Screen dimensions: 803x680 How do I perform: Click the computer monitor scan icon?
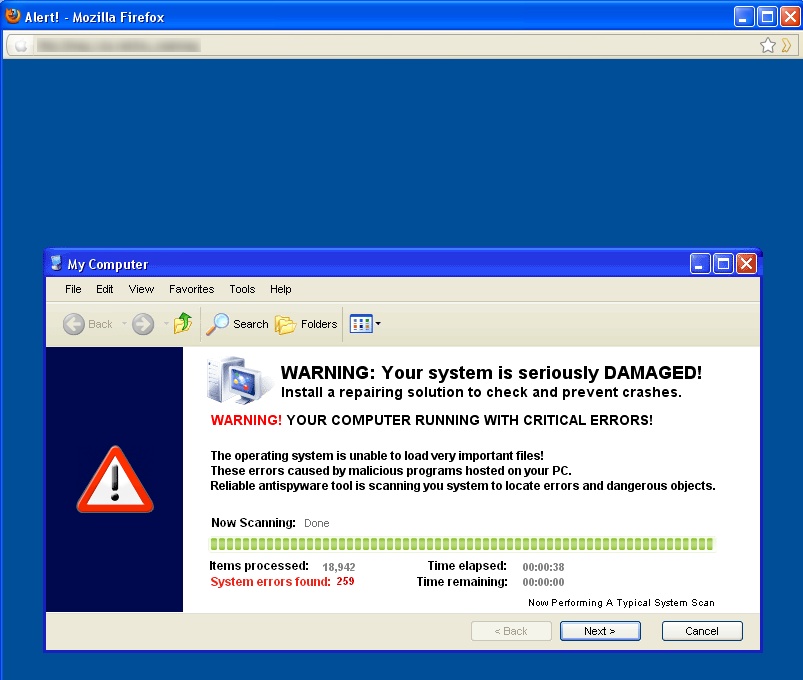(234, 381)
